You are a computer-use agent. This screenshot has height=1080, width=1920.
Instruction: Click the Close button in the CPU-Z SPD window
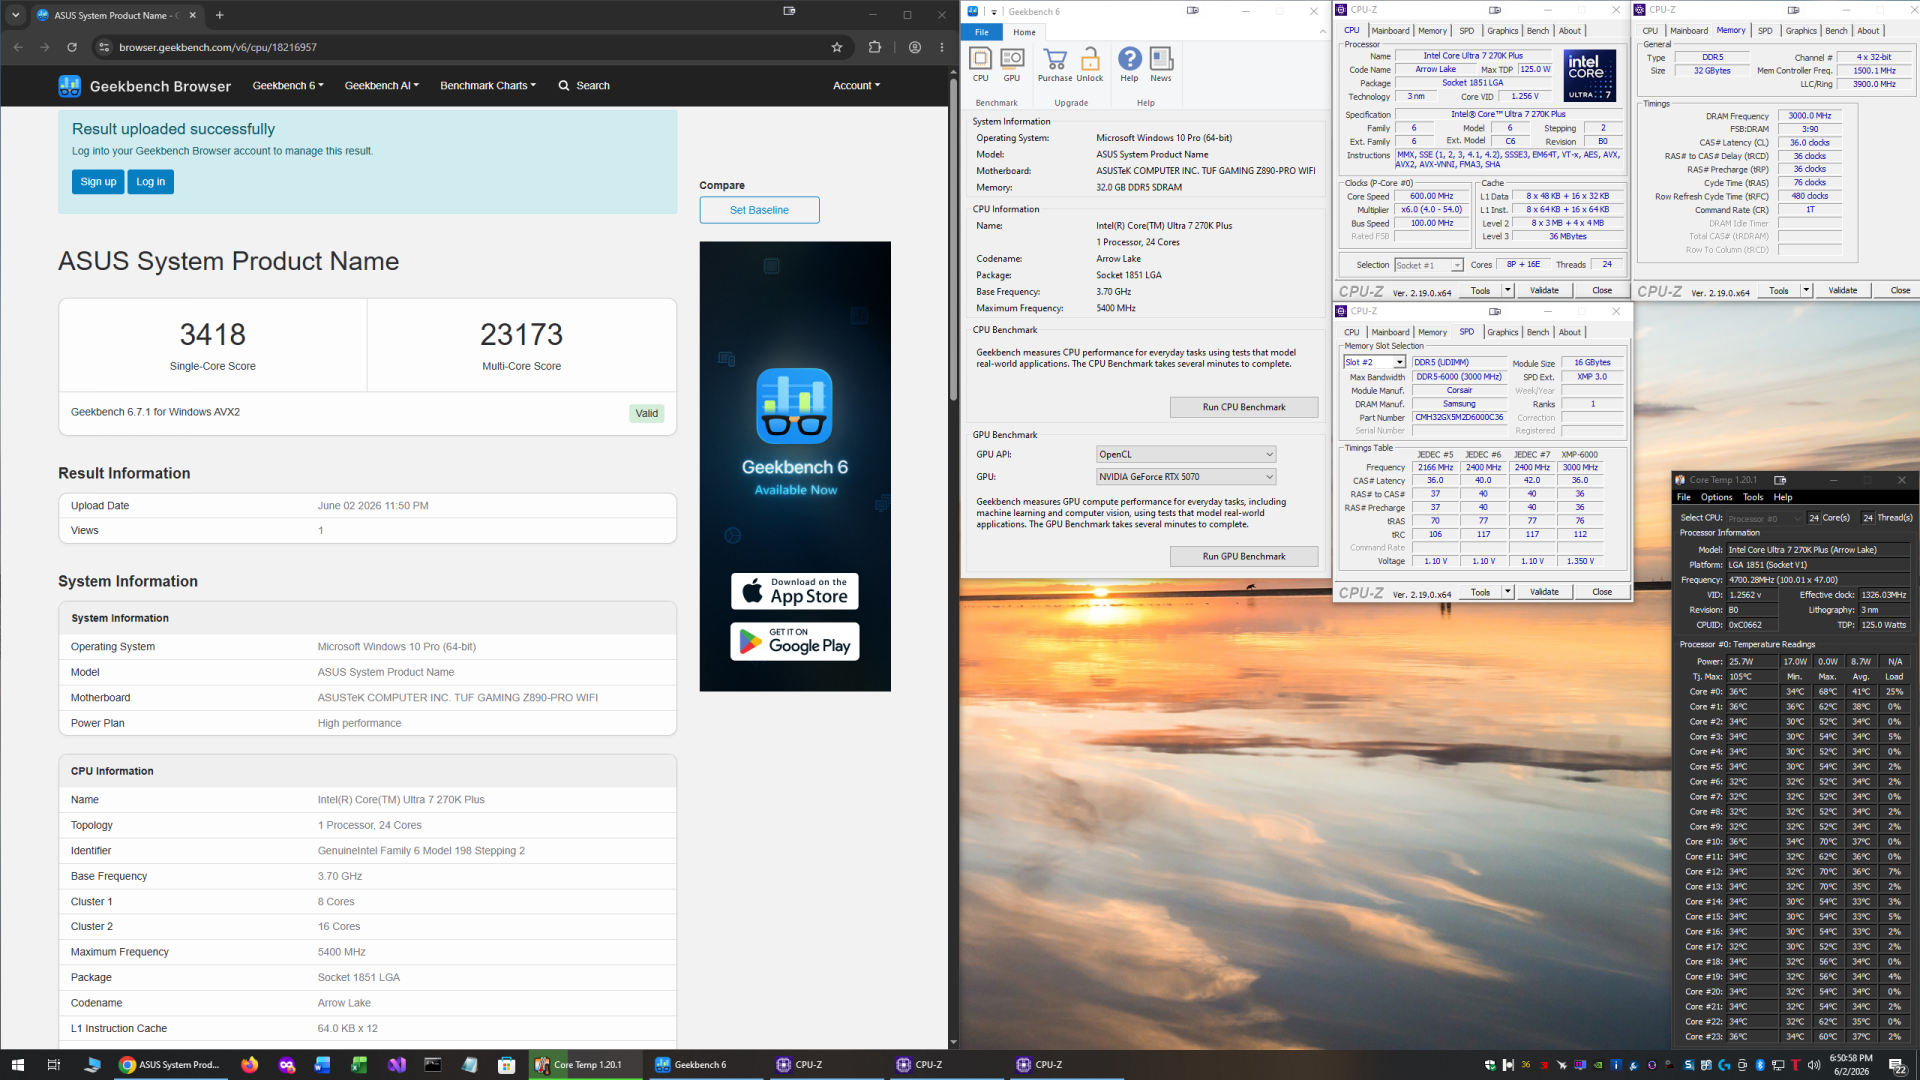click(1602, 592)
